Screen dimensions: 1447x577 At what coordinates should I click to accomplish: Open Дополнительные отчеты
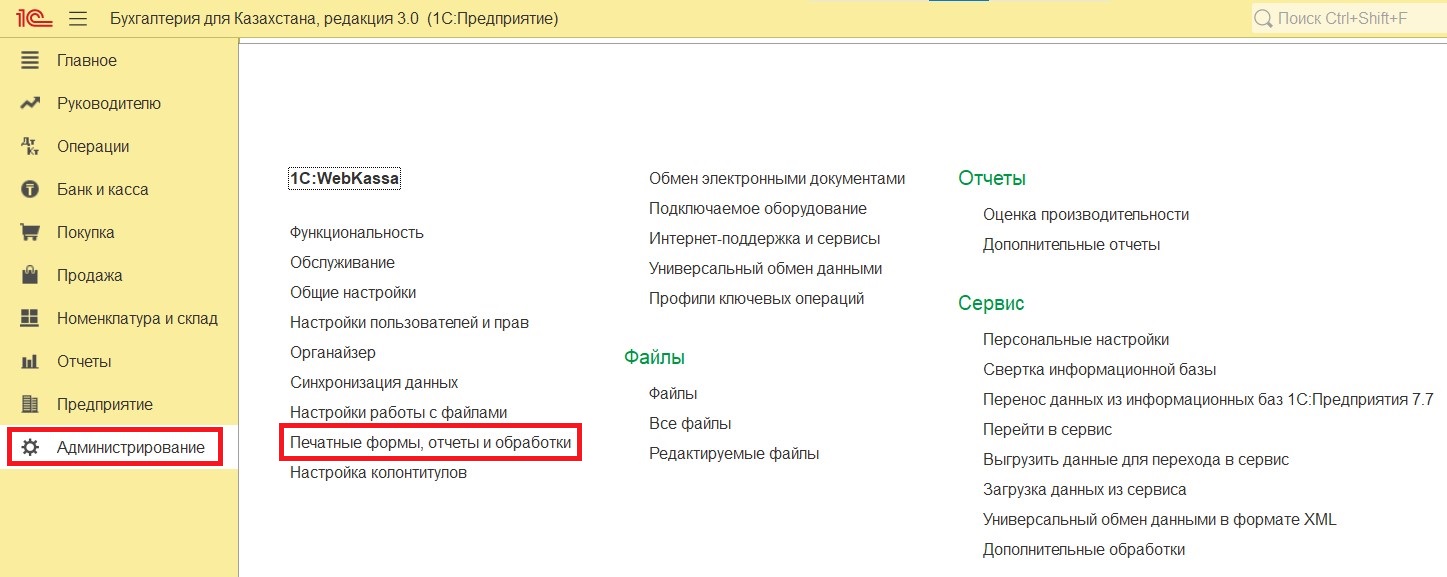pyautogui.click(x=1071, y=244)
